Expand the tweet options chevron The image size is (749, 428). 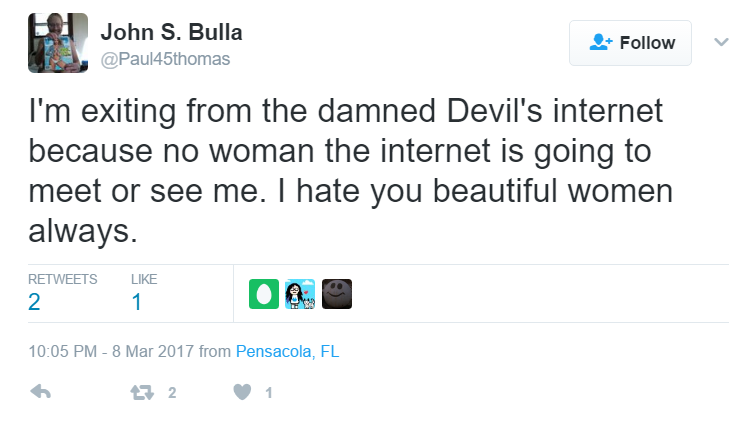click(721, 42)
